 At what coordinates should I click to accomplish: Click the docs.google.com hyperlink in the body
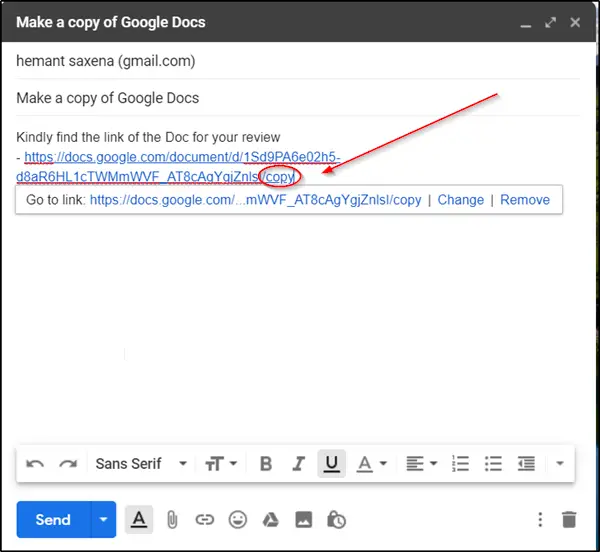[x=178, y=167]
